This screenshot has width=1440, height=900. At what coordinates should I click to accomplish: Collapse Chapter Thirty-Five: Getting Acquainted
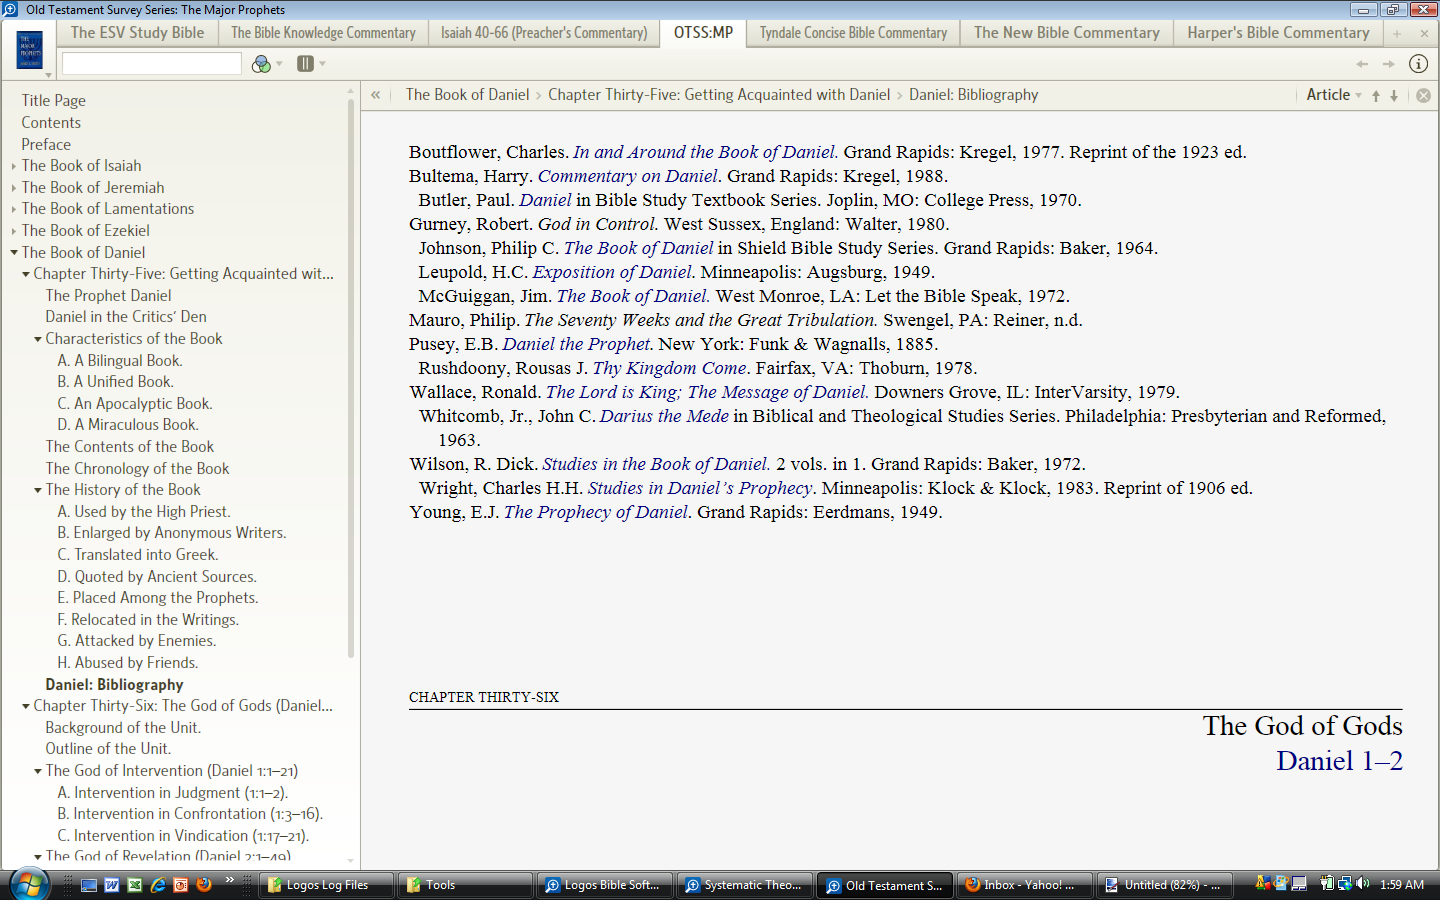26,274
